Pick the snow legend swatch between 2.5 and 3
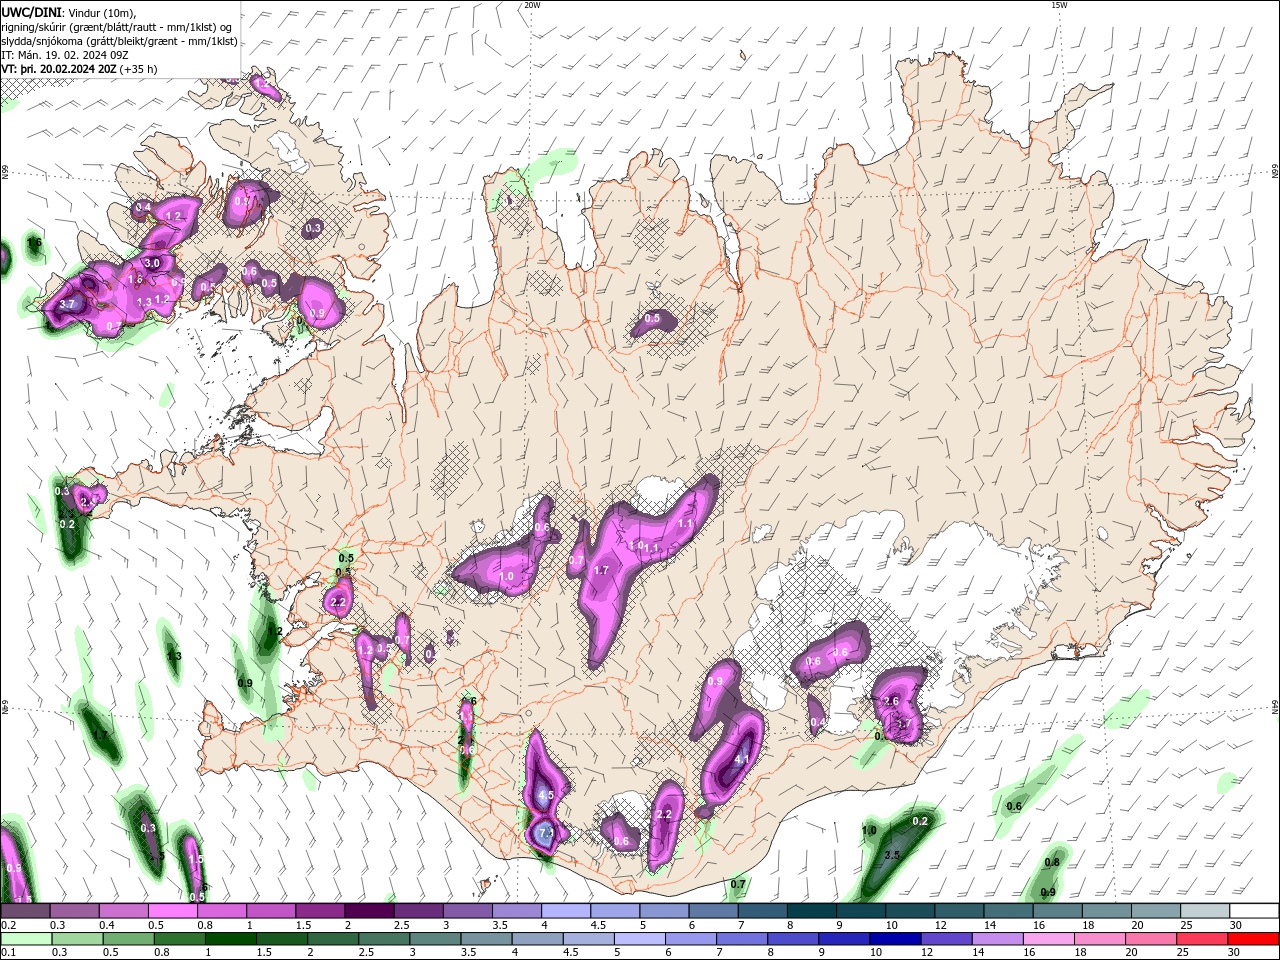The image size is (1280, 960). 417,911
